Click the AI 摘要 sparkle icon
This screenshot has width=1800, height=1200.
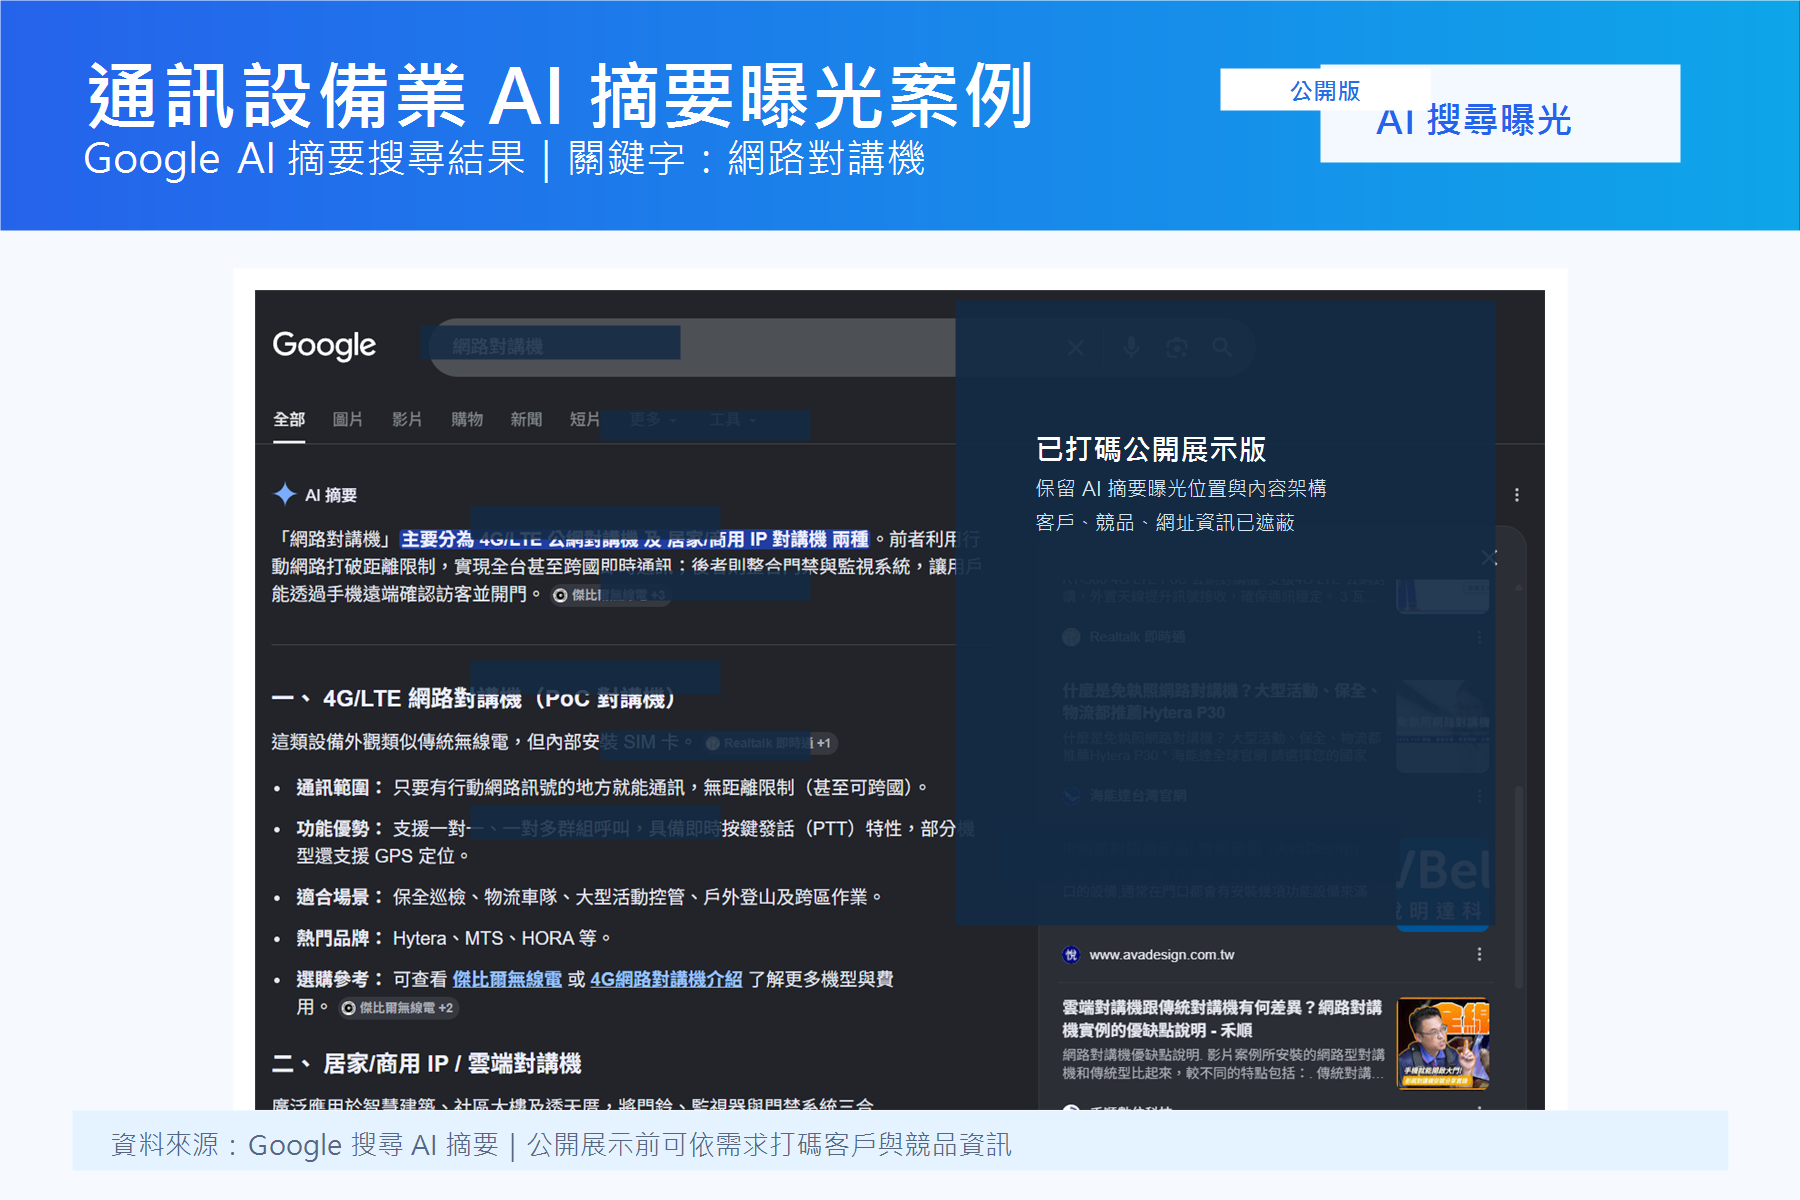[x=285, y=494]
